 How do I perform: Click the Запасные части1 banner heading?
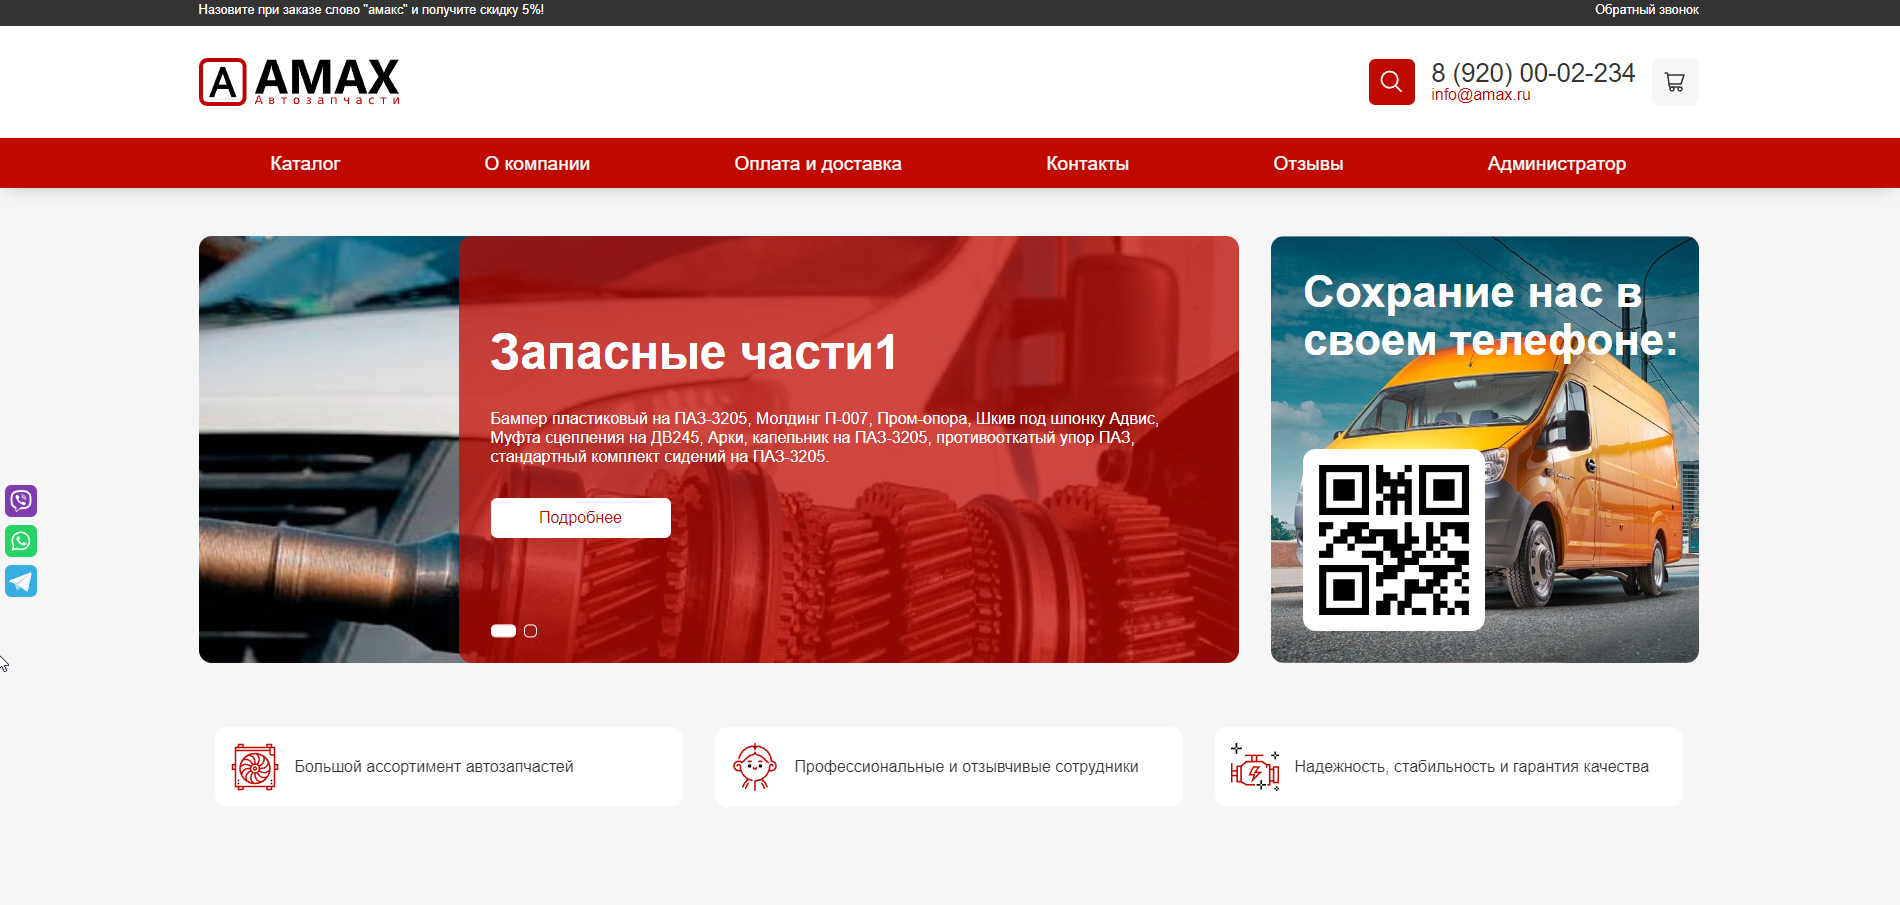coord(693,352)
